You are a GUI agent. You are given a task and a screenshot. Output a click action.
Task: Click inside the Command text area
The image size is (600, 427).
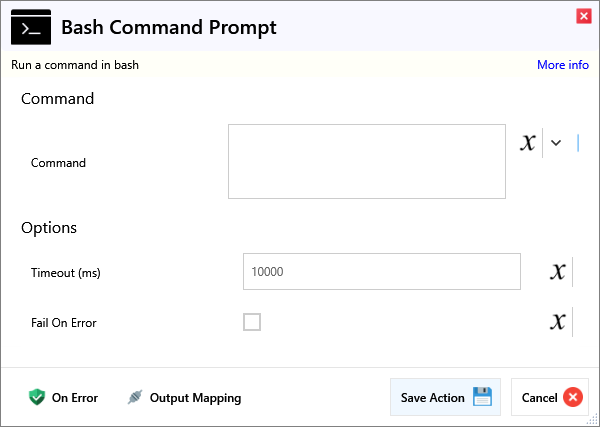click(366, 161)
